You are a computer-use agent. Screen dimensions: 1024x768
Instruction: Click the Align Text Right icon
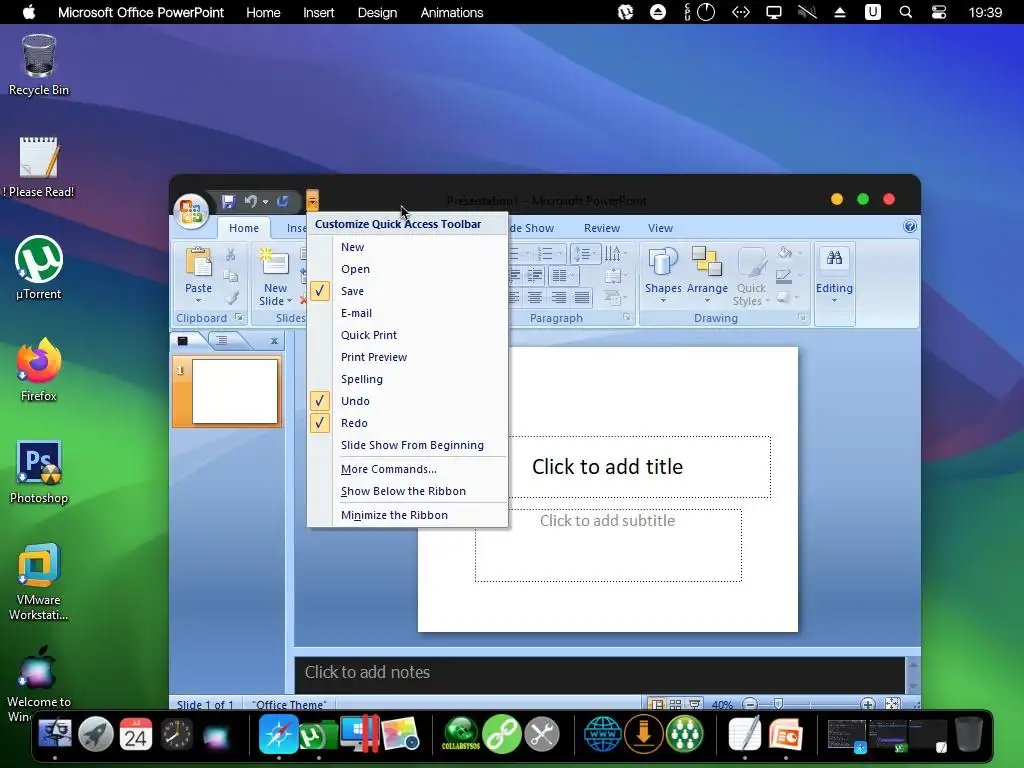click(x=558, y=298)
